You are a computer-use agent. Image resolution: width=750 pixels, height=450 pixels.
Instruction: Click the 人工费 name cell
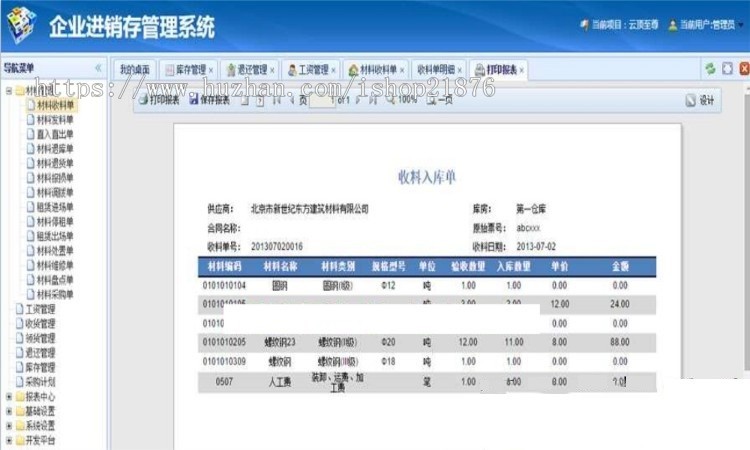click(x=280, y=382)
